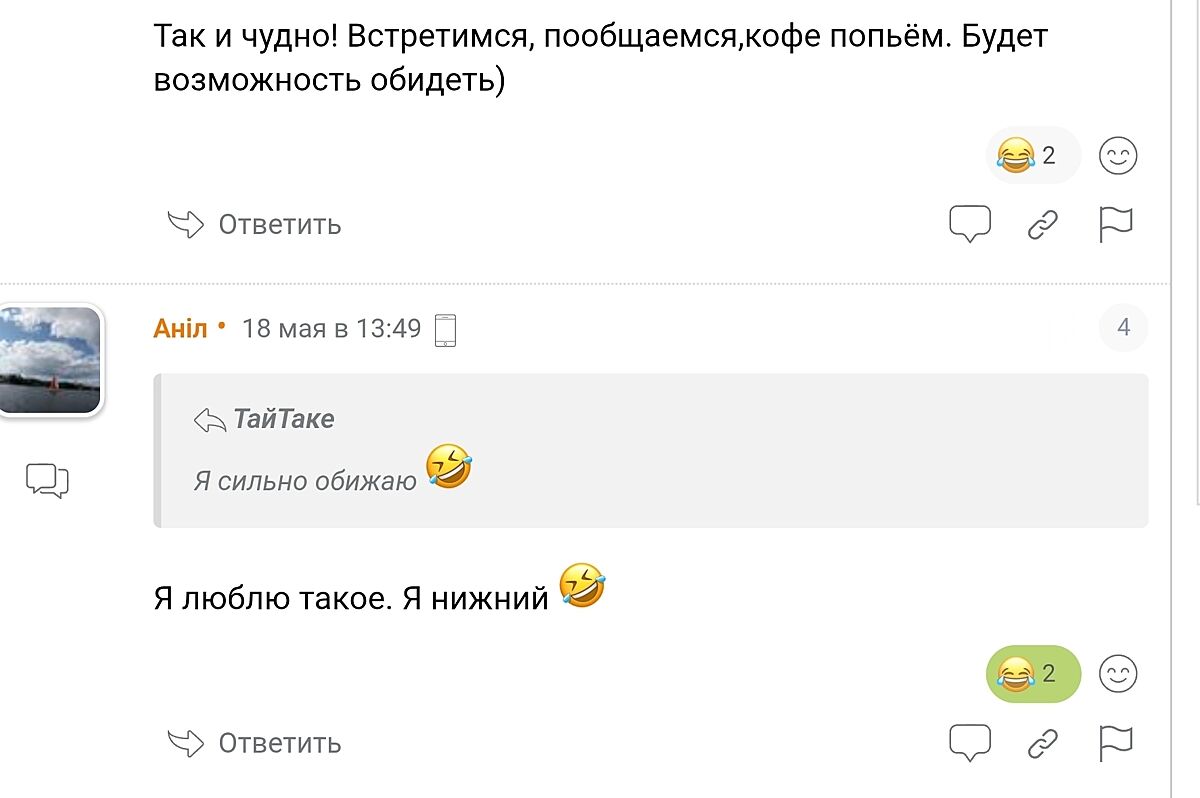Viewport: 1200px width, 798px height.
Task: Copy the link icon of the top comment
Action: pos(1043,226)
